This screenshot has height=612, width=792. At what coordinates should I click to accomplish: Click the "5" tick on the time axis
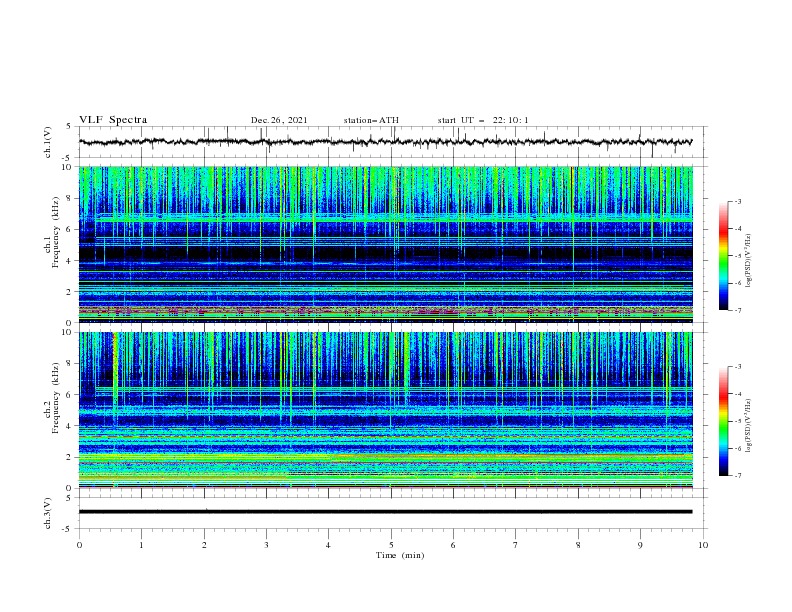click(x=391, y=545)
